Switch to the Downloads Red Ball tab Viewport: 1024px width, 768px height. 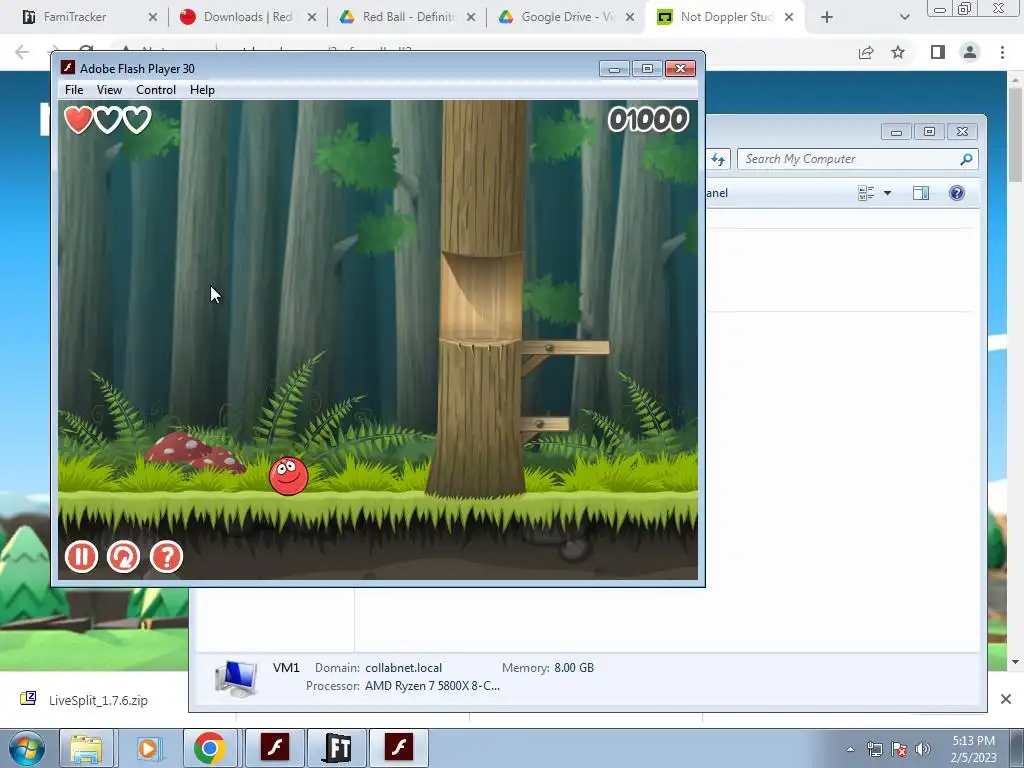247,17
